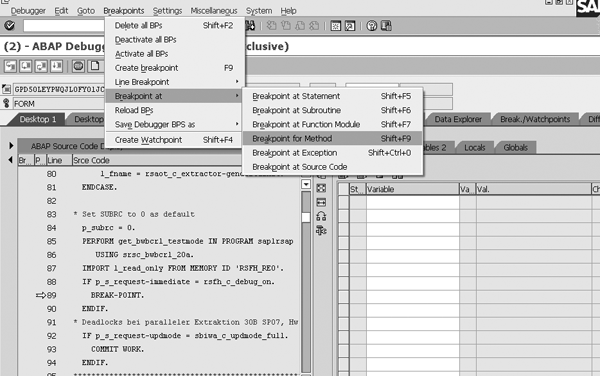Open the Miscellaneous menu

click(214, 11)
